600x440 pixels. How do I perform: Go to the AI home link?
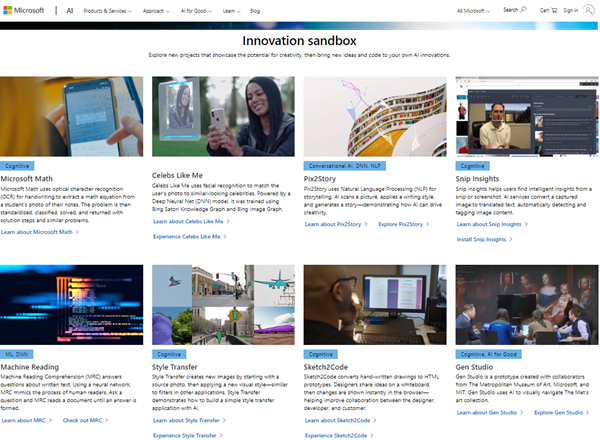pyautogui.click(x=70, y=11)
